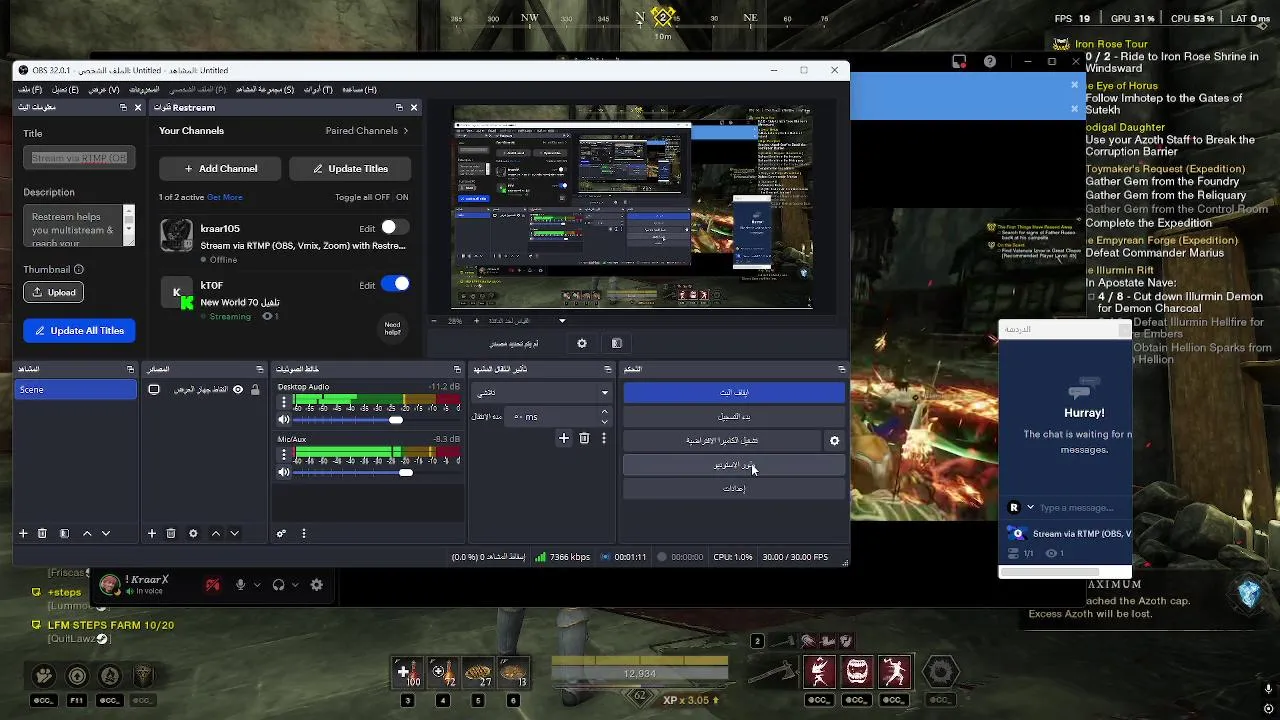Open the Edit (E) menu

(65, 90)
